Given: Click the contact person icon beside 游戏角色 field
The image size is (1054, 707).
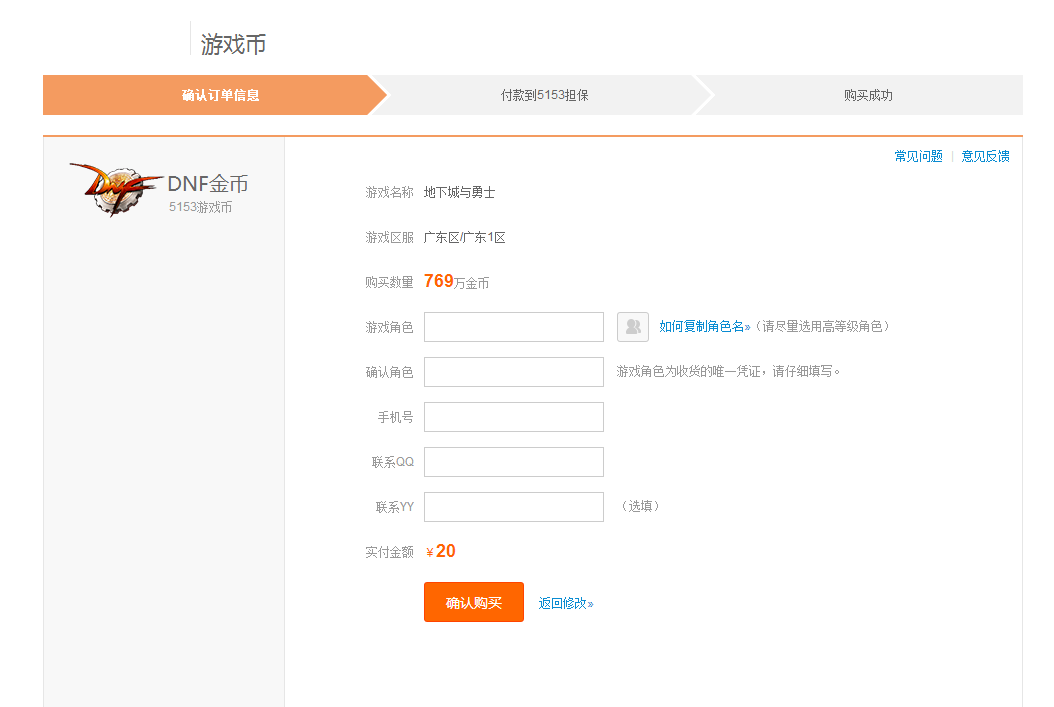Looking at the screenshot, I should point(632,327).
